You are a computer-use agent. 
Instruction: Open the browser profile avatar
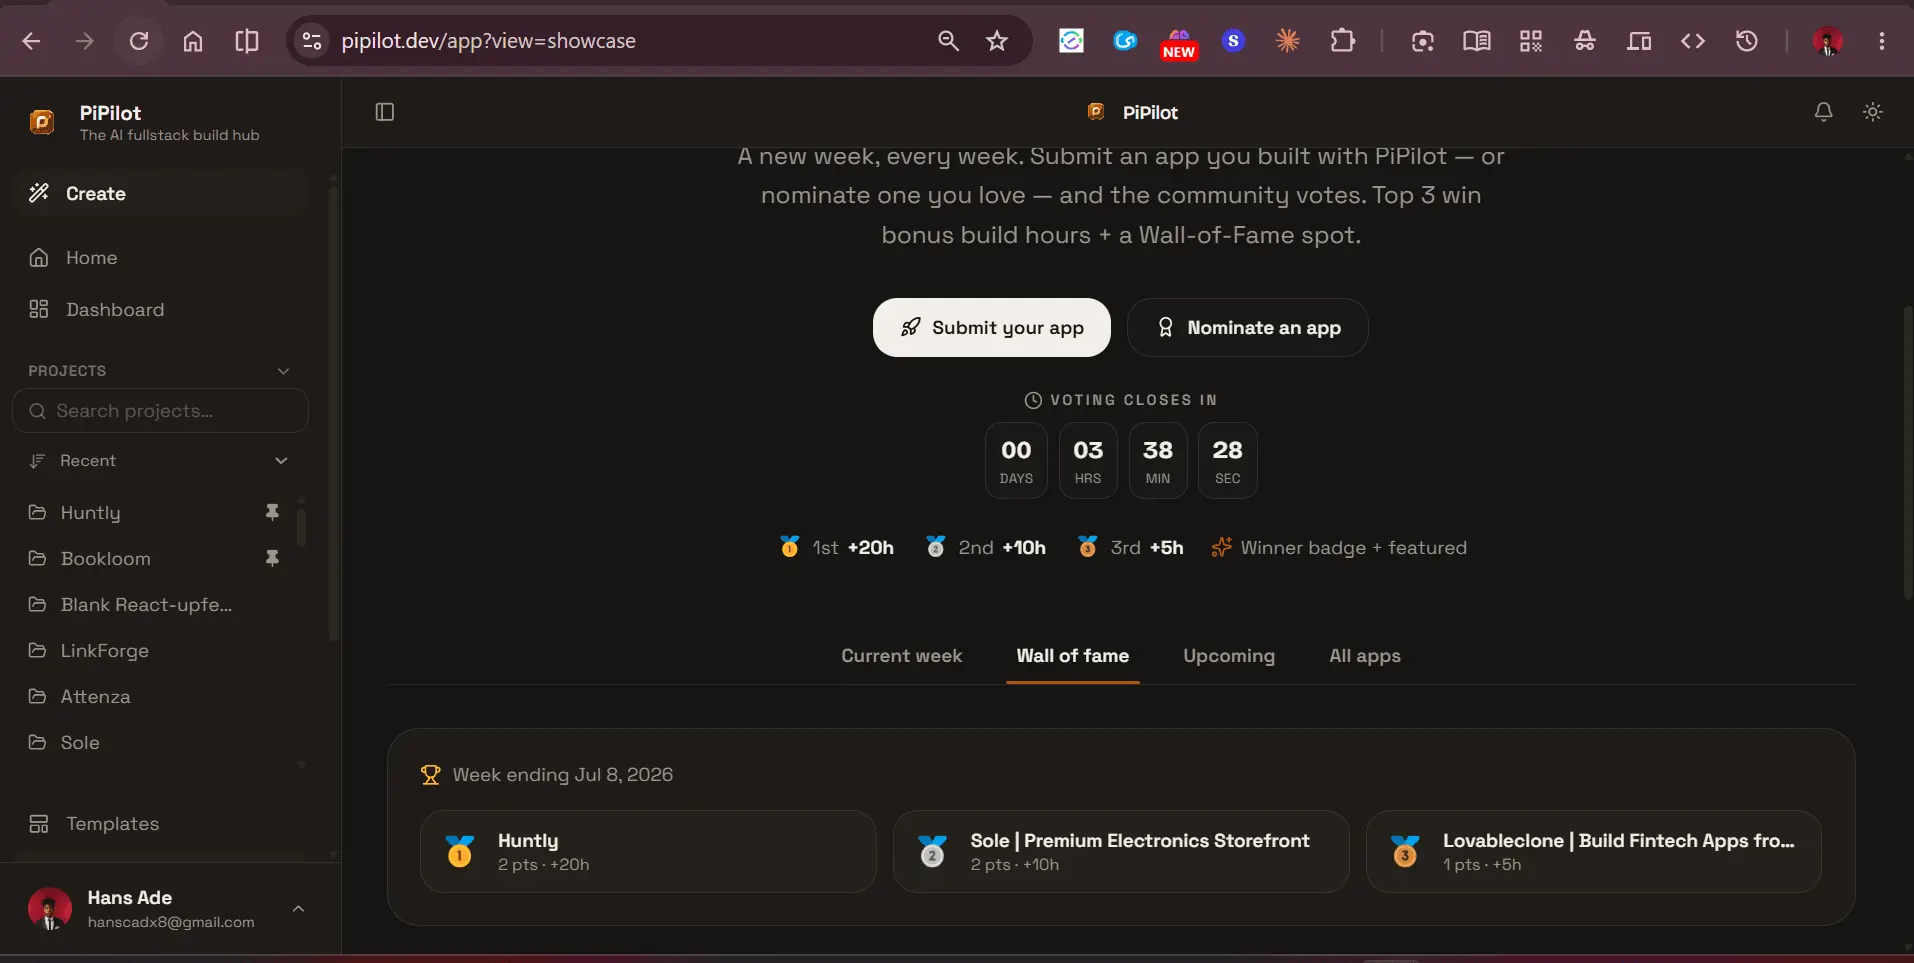1828,41
